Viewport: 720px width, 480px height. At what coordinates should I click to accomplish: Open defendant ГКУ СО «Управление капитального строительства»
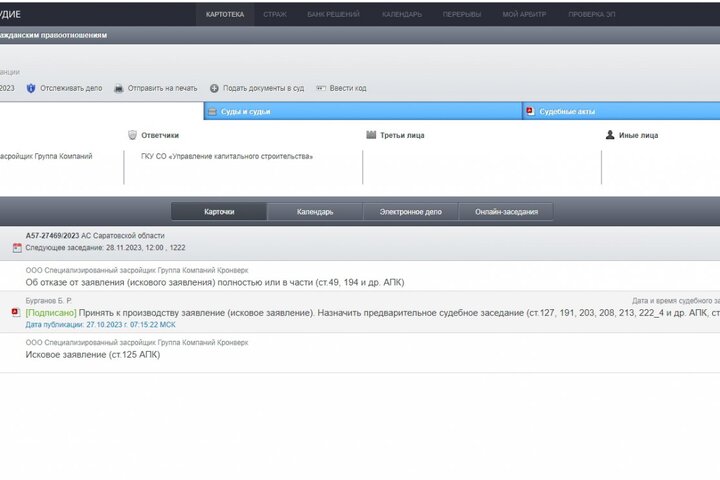227,156
